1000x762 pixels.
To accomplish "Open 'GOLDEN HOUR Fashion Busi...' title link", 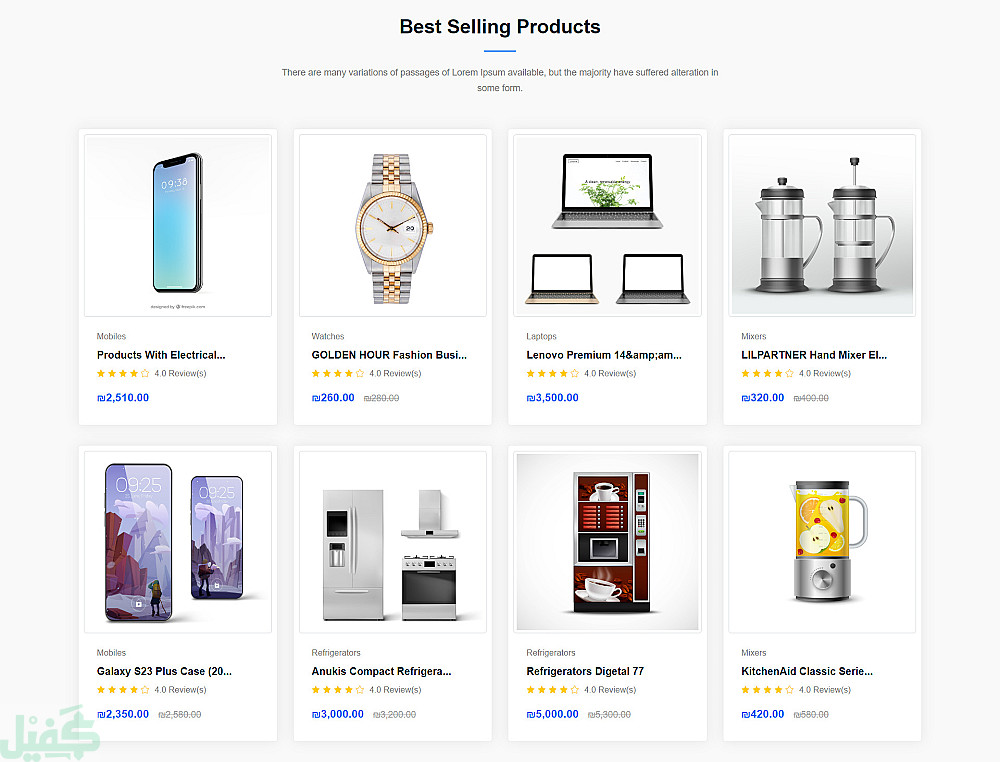I will (x=389, y=355).
